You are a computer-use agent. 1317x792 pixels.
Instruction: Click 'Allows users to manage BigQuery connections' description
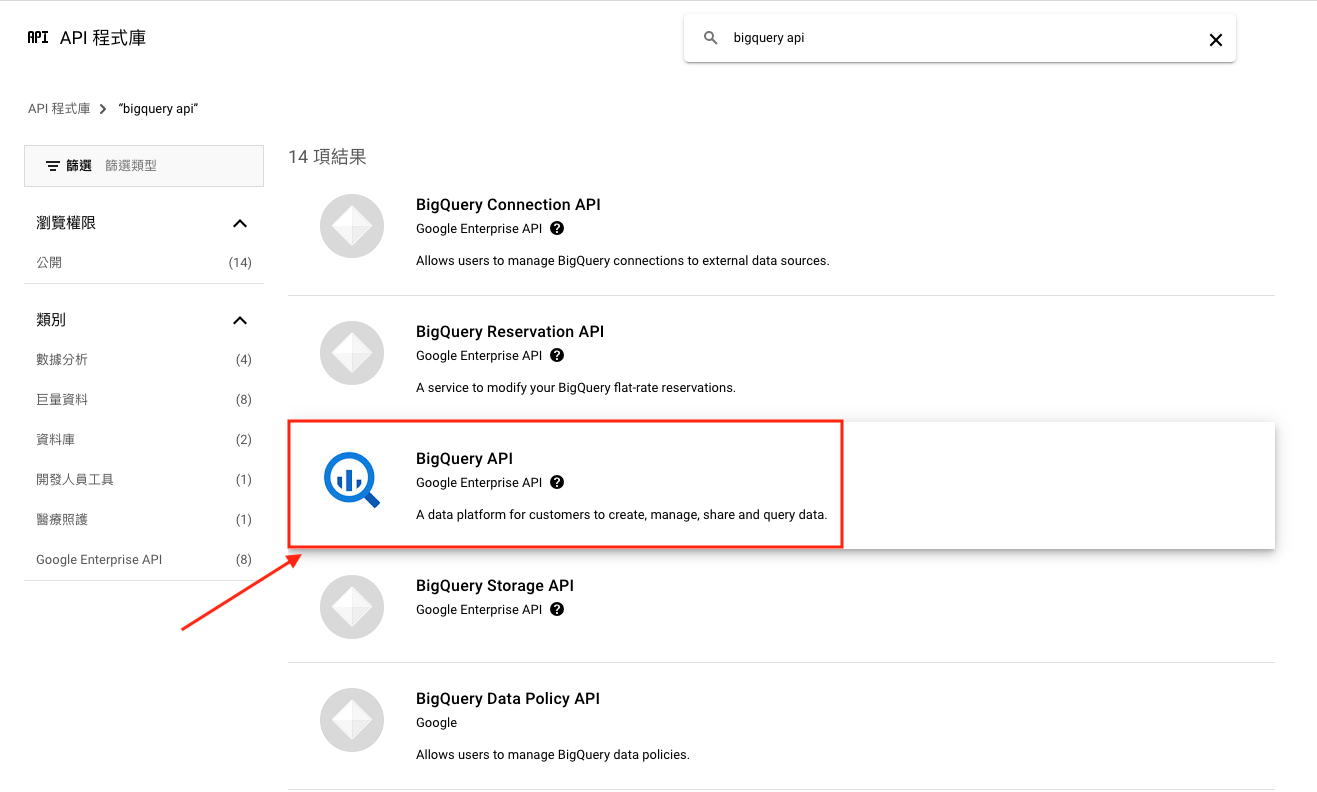622,261
